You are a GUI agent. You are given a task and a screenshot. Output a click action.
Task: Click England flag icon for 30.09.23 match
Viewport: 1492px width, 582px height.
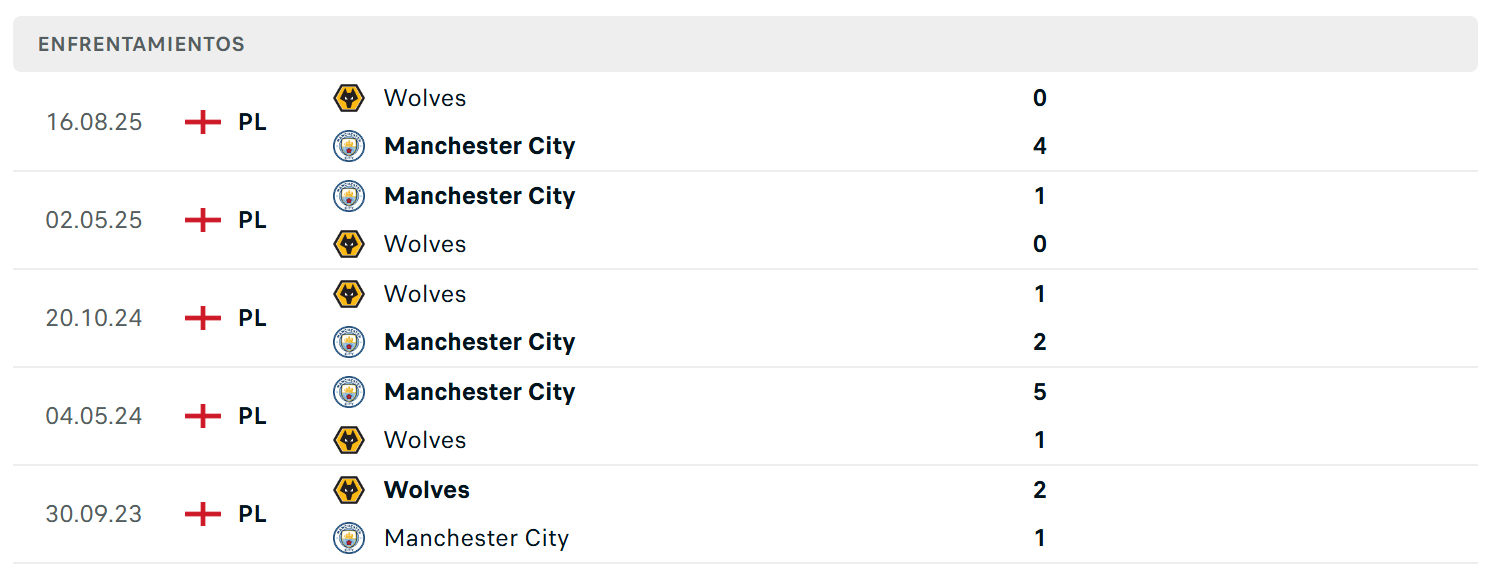pyautogui.click(x=203, y=514)
